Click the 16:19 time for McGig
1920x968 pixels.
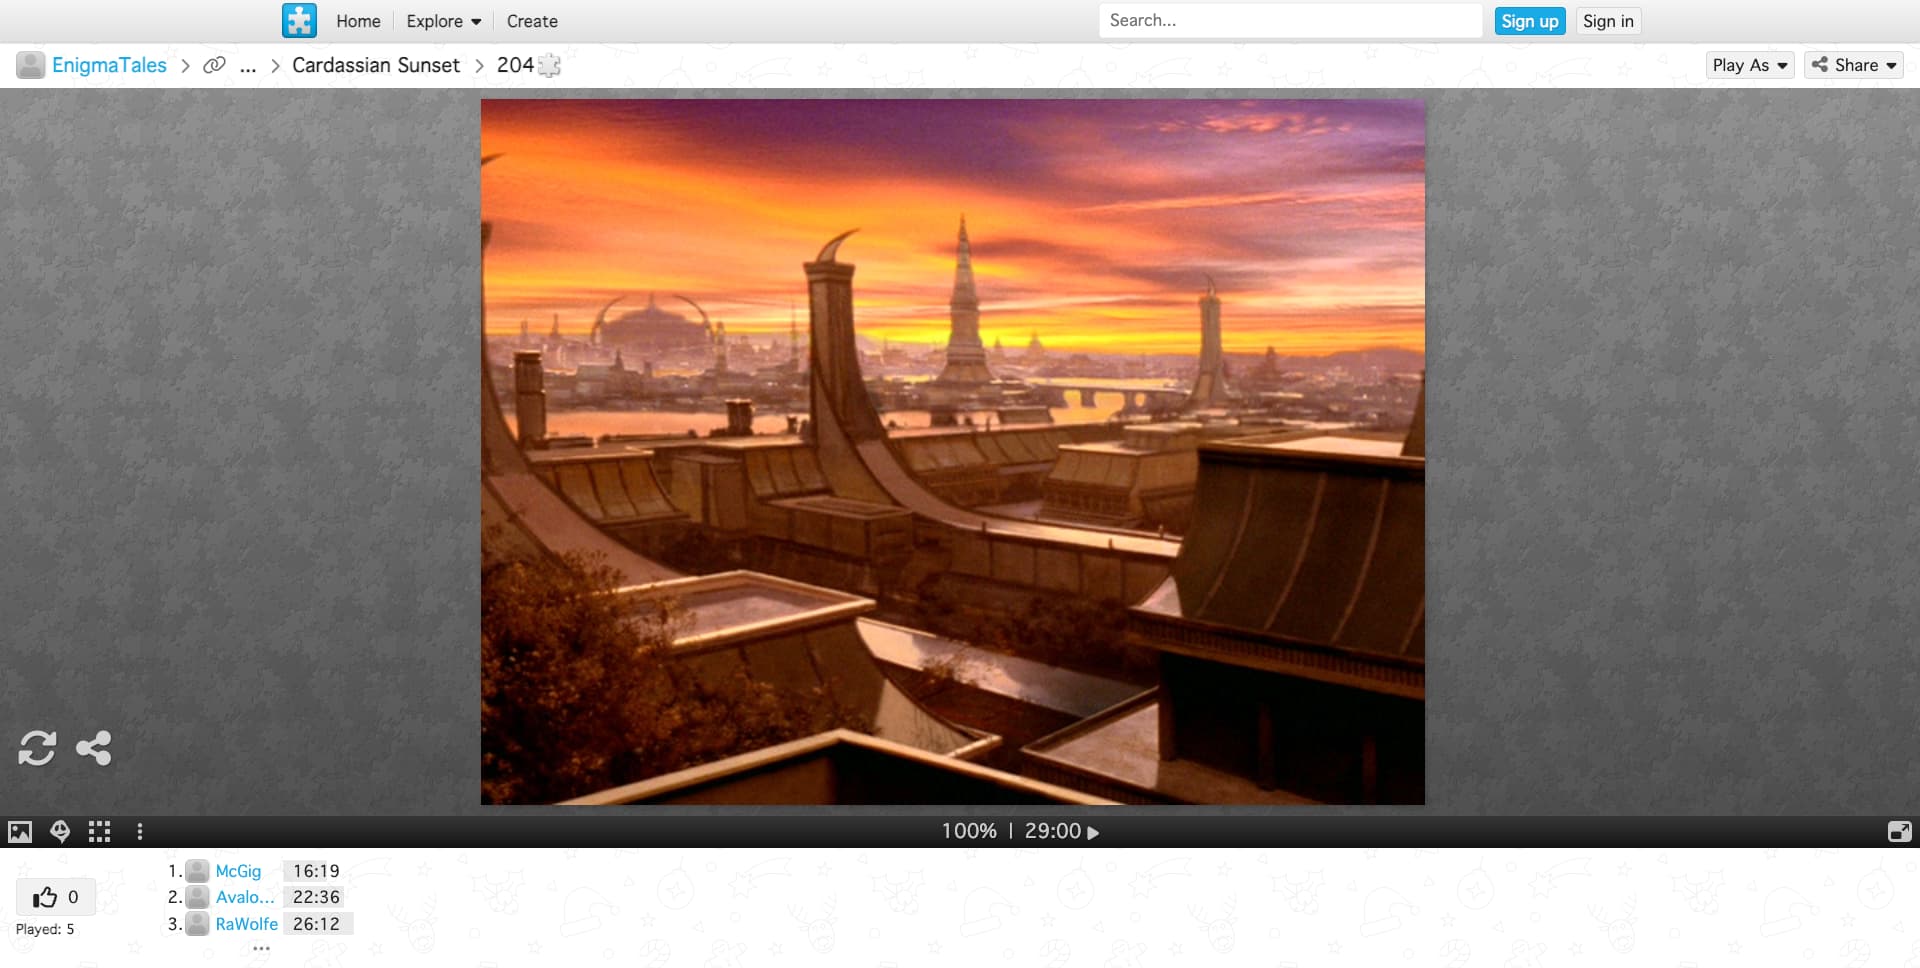(x=316, y=871)
